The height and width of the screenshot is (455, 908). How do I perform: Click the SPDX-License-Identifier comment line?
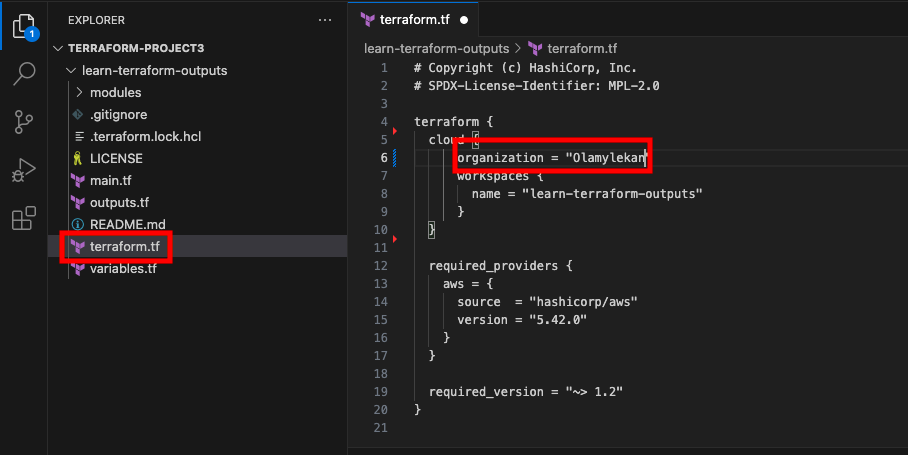(536, 86)
